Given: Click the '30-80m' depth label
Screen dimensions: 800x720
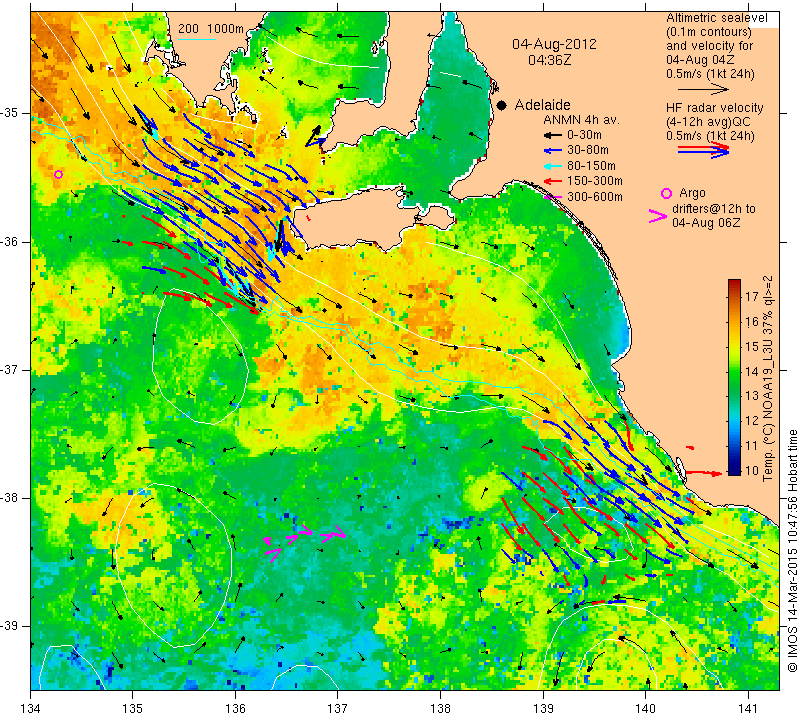Looking at the screenshot, I should click(x=588, y=151).
